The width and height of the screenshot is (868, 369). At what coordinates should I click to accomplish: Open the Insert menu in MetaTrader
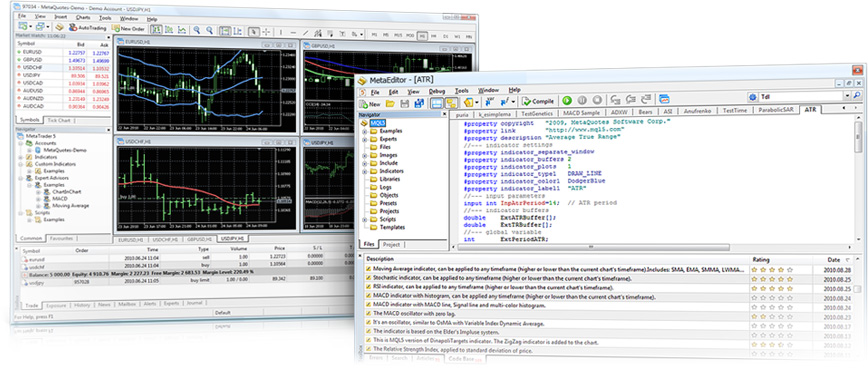(x=60, y=17)
